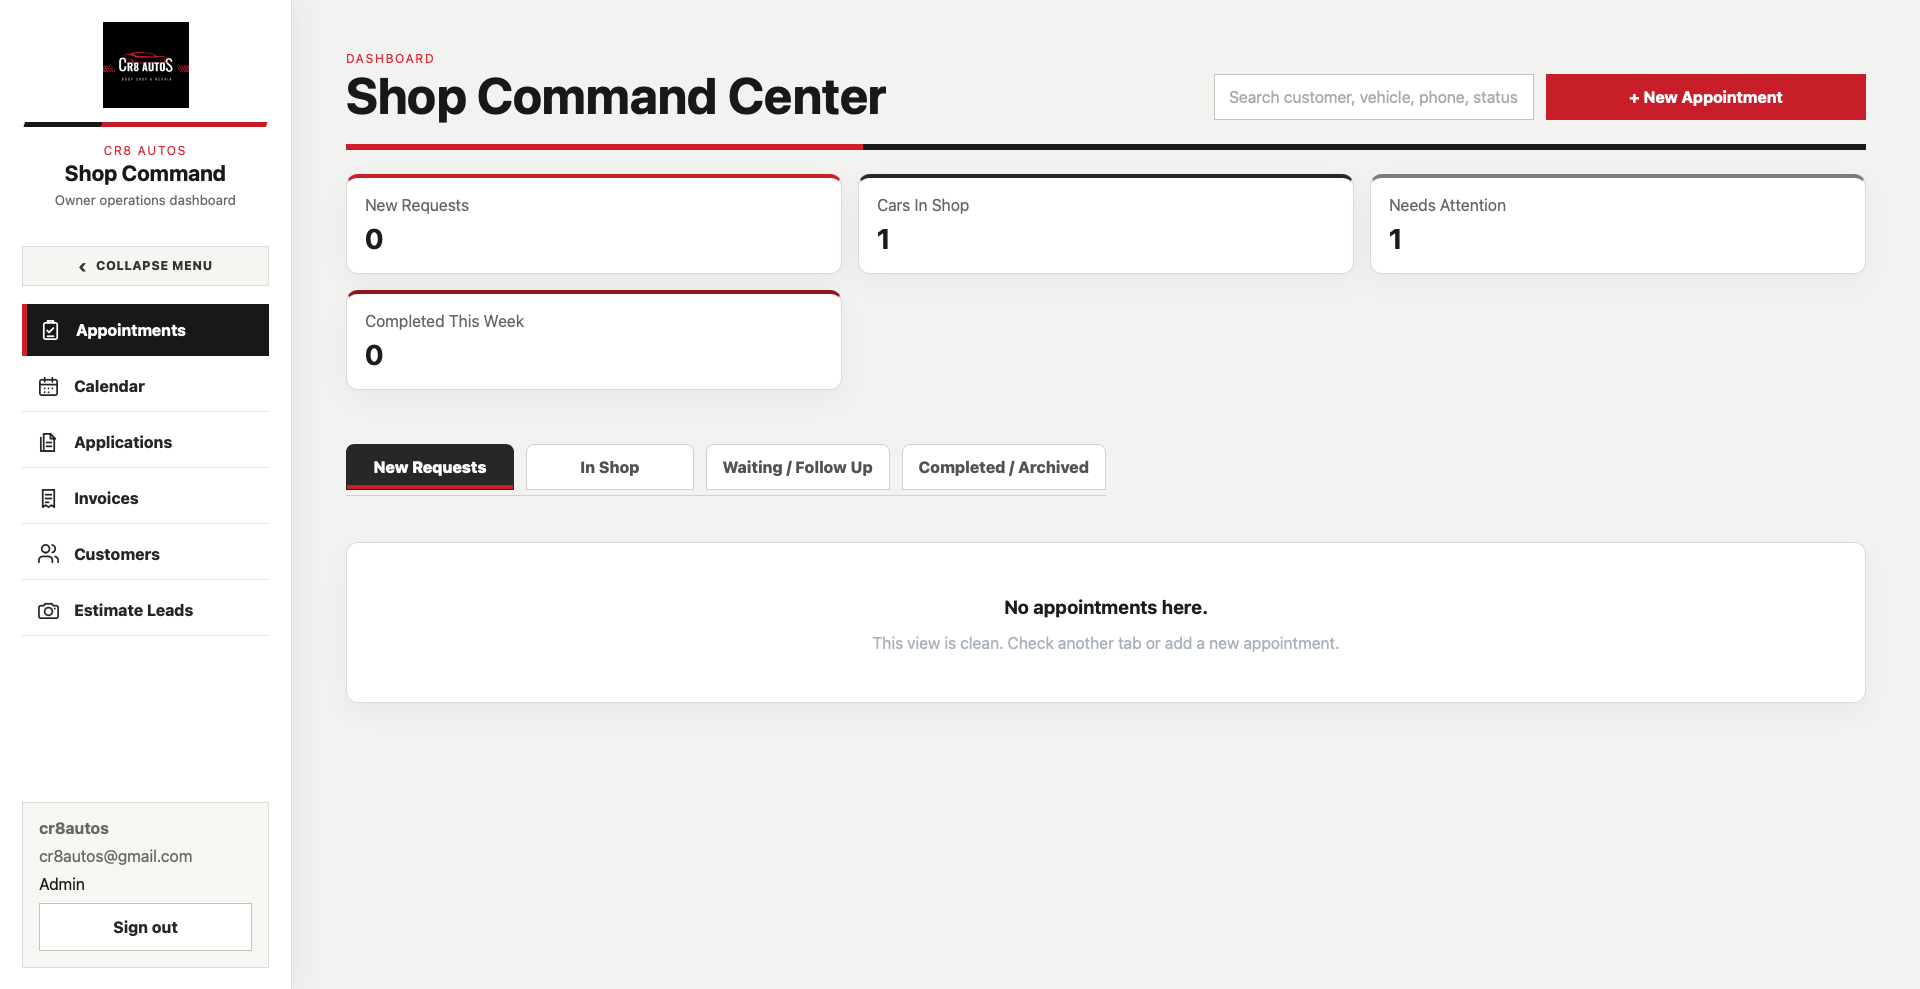Image resolution: width=1920 pixels, height=989 pixels.
Task: Click the Invoices receipt icon
Action: tap(48, 498)
